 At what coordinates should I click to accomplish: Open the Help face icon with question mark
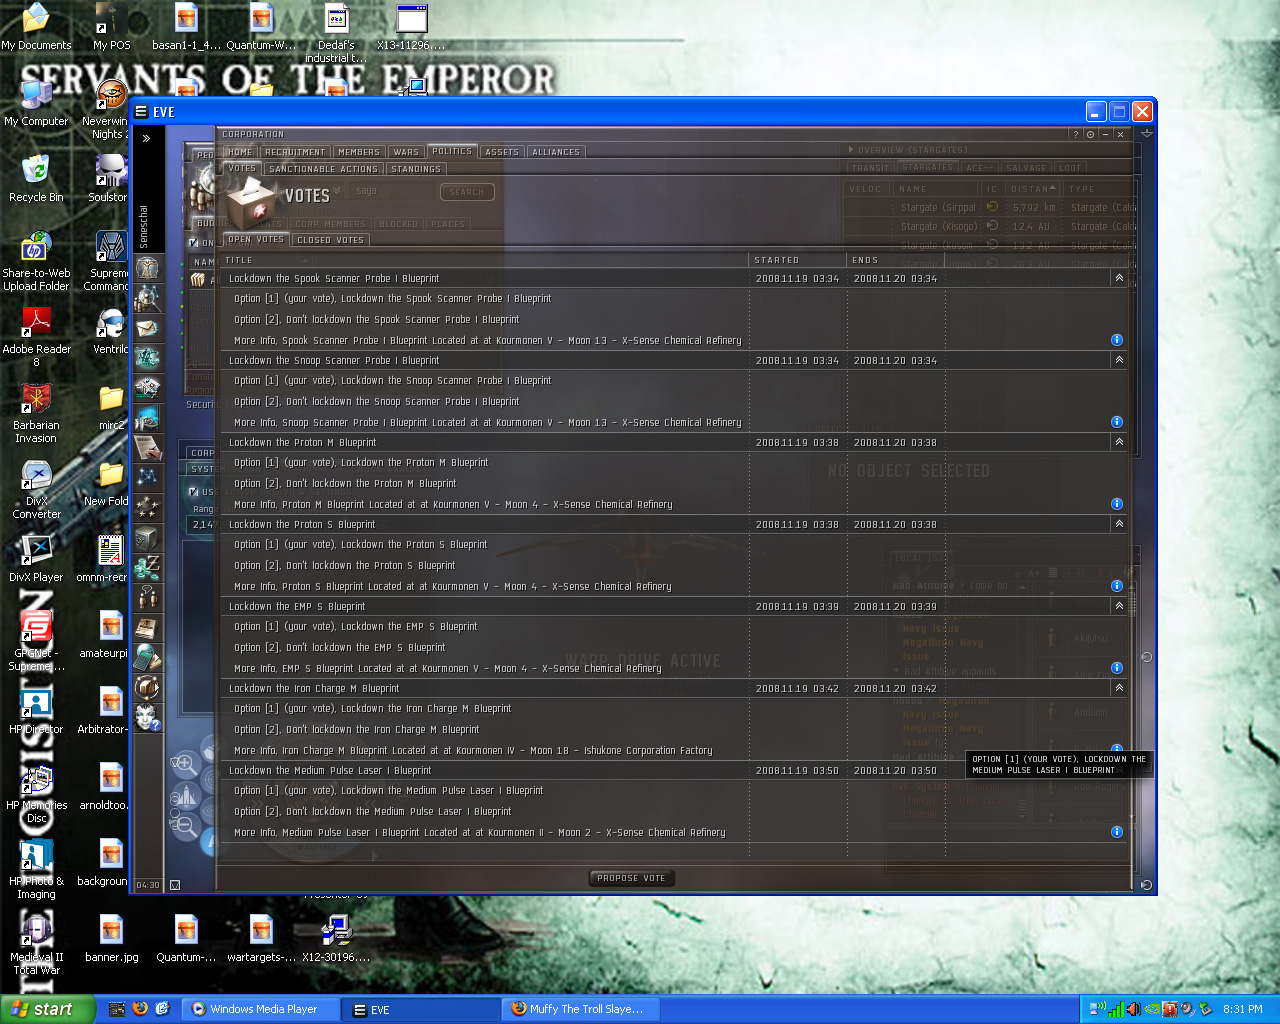click(x=148, y=717)
